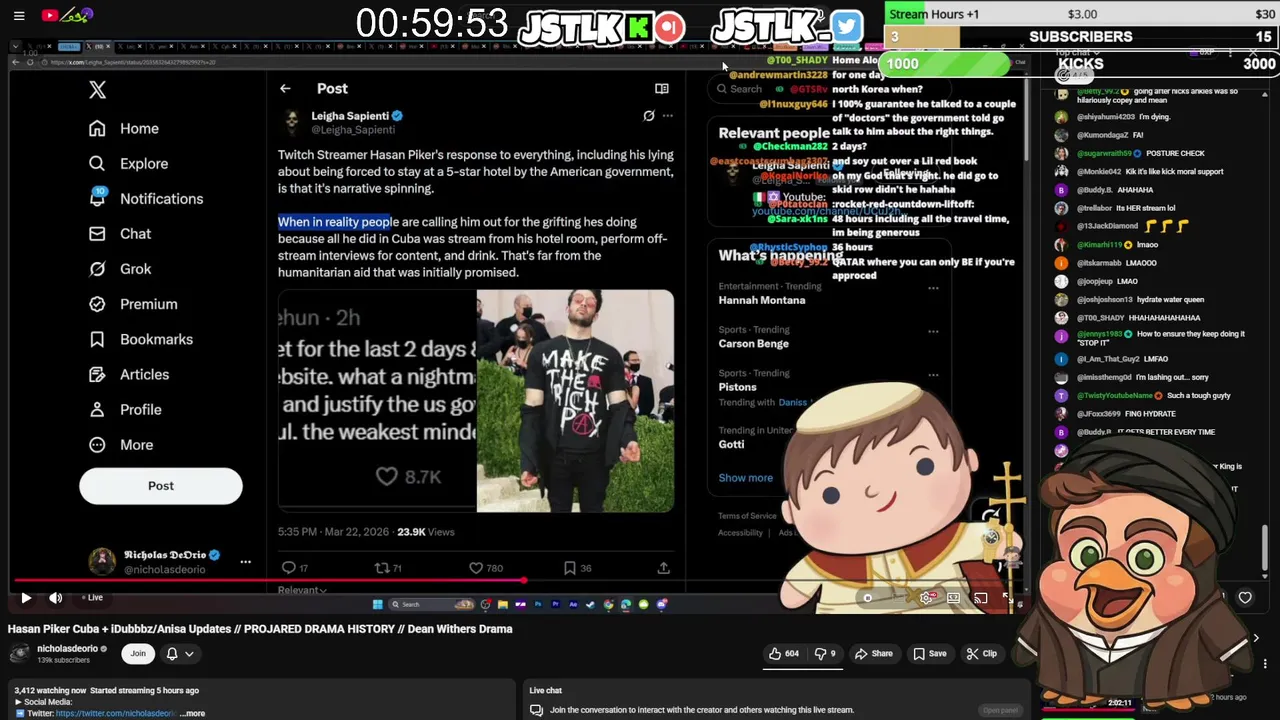Expand the description with ...more
This screenshot has width=1280, height=720.
[x=194, y=714]
